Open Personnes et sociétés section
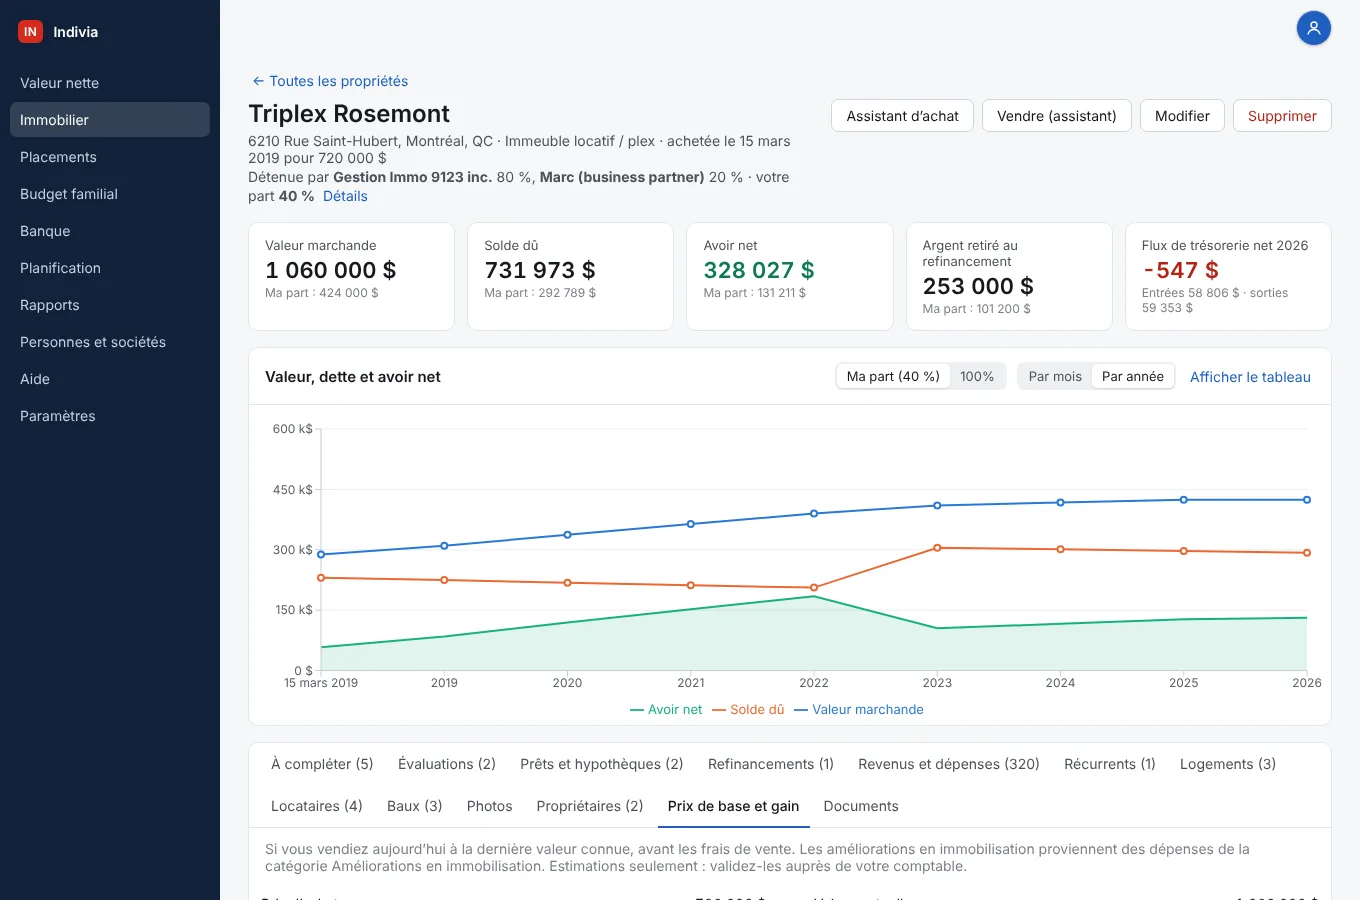The width and height of the screenshot is (1360, 900). (110, 342)
